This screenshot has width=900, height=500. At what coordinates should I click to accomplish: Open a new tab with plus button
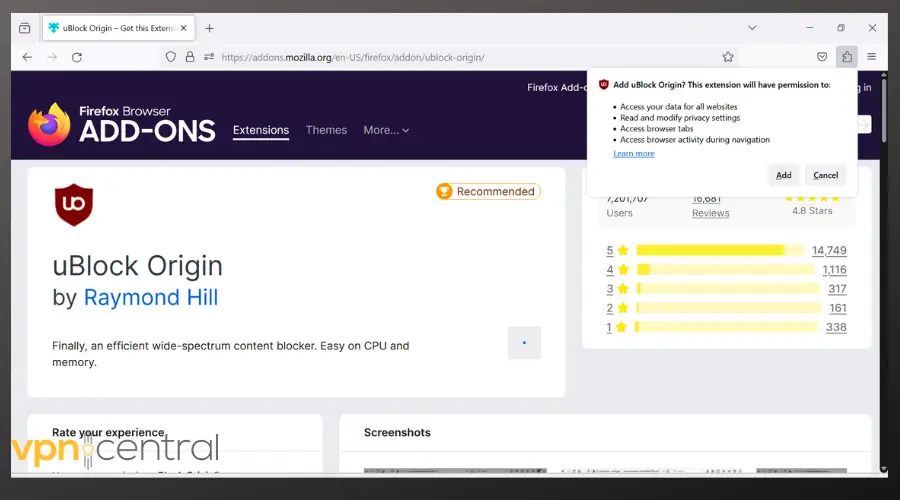tap(210, 28)
